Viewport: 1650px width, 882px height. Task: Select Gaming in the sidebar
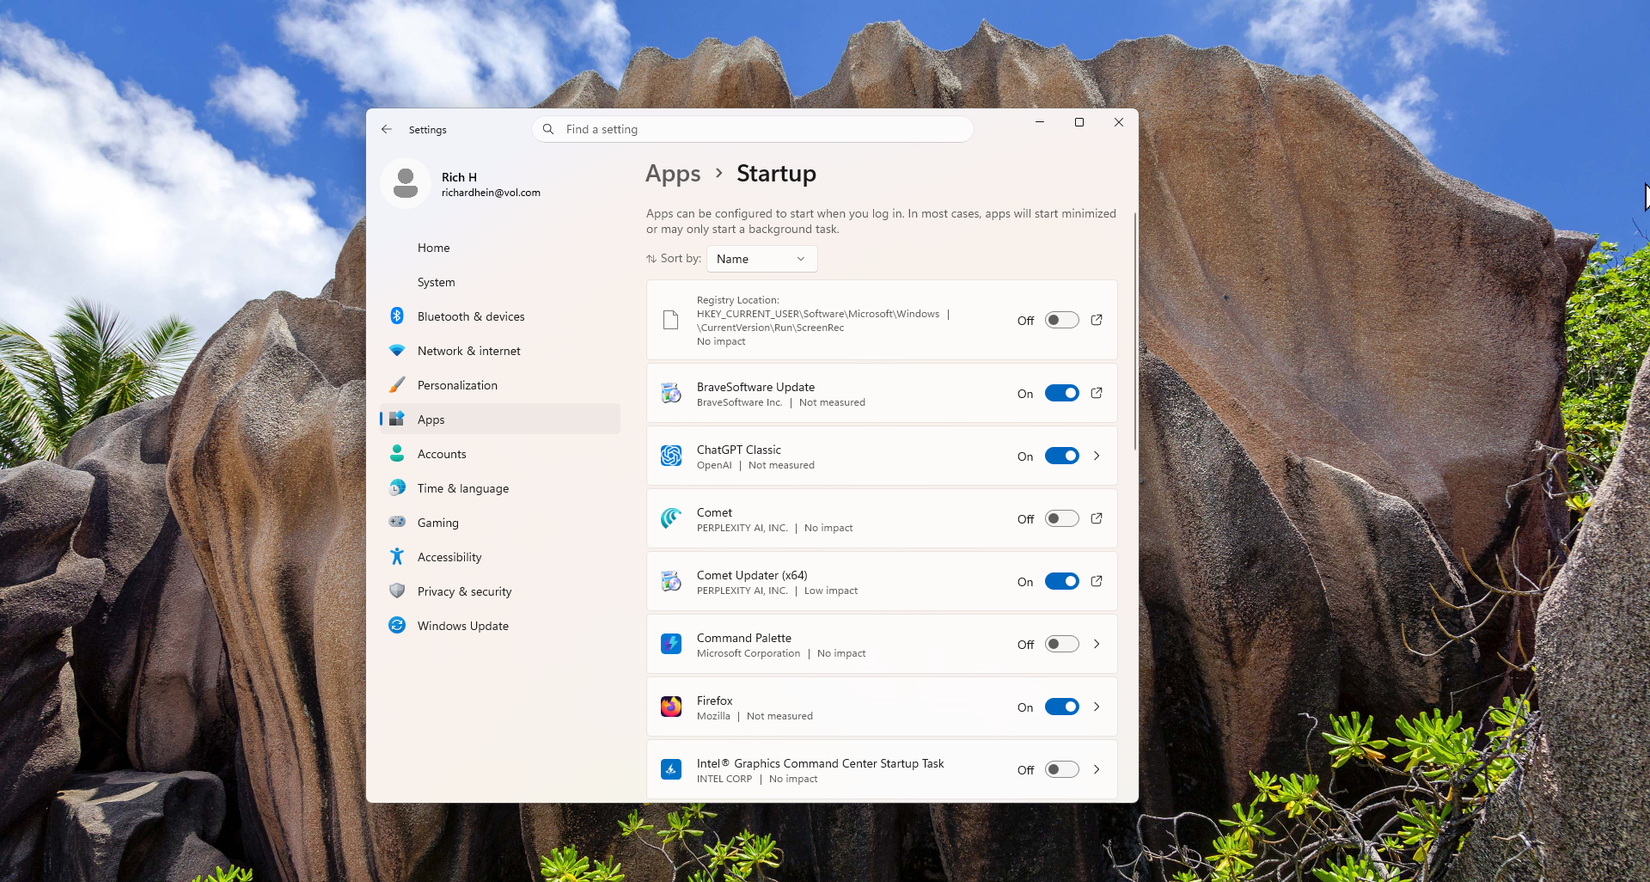tap(500, 522)
